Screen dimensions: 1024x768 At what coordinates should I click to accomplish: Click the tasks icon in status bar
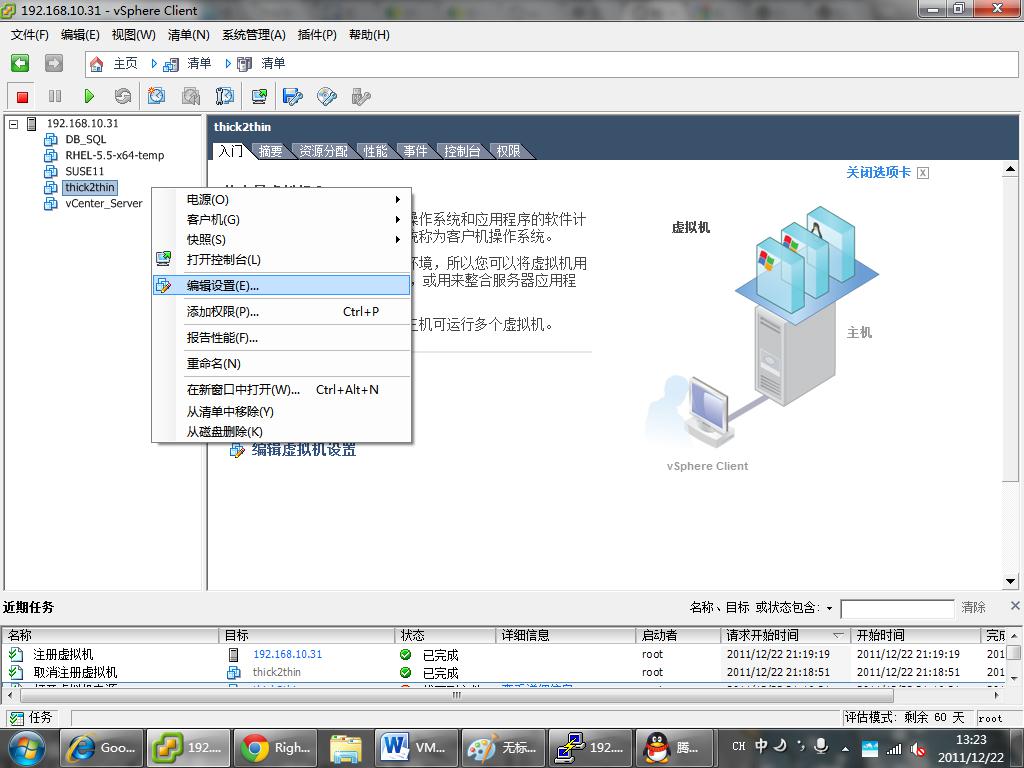[x=16, y=718]
